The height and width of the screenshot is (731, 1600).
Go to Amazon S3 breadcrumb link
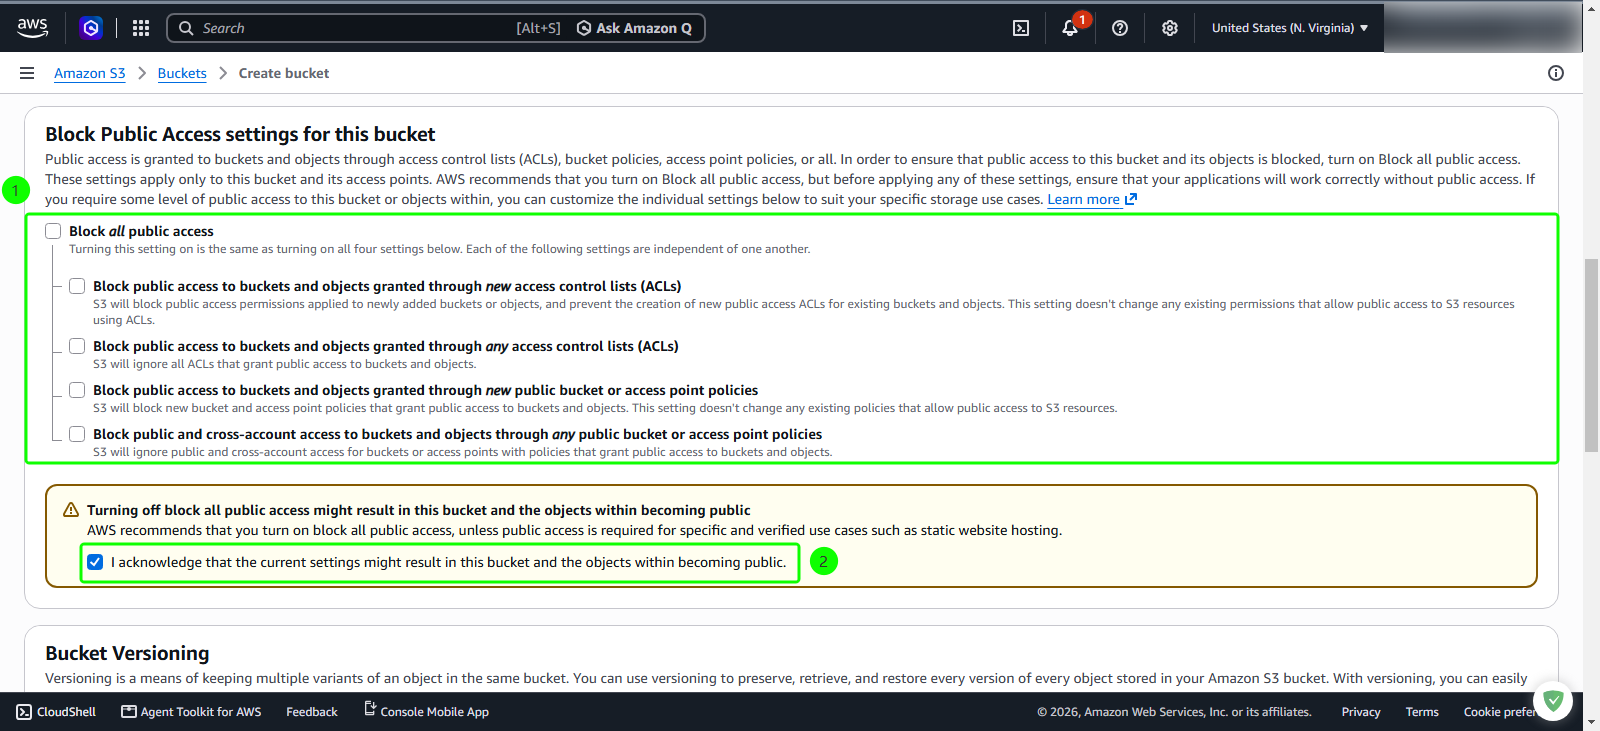[x=90, y=73]
